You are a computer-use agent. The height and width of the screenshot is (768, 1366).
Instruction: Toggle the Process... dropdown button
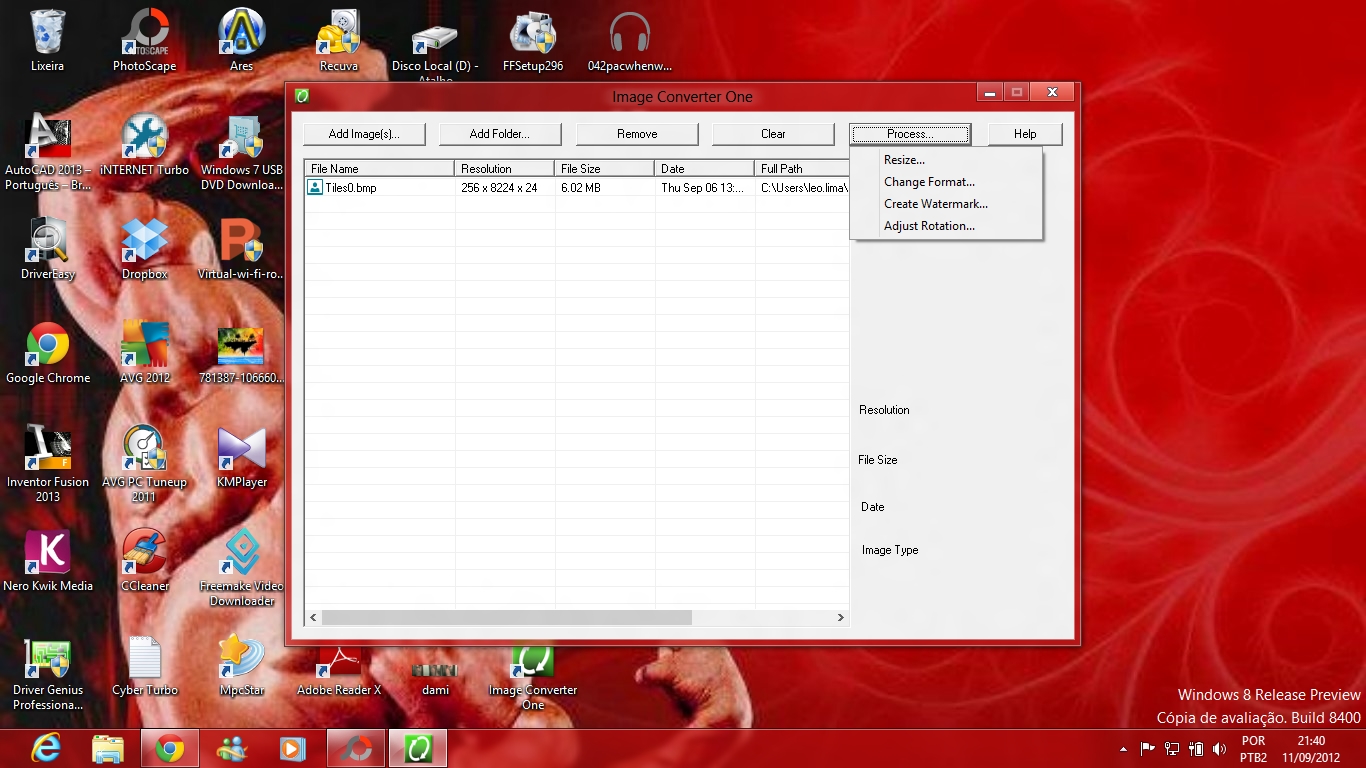pos(910,134)
